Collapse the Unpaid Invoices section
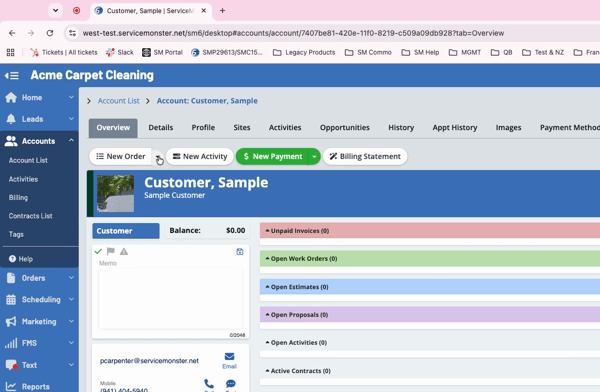Image resolution: width=600 pixels, height=392 pixels. 267,230
